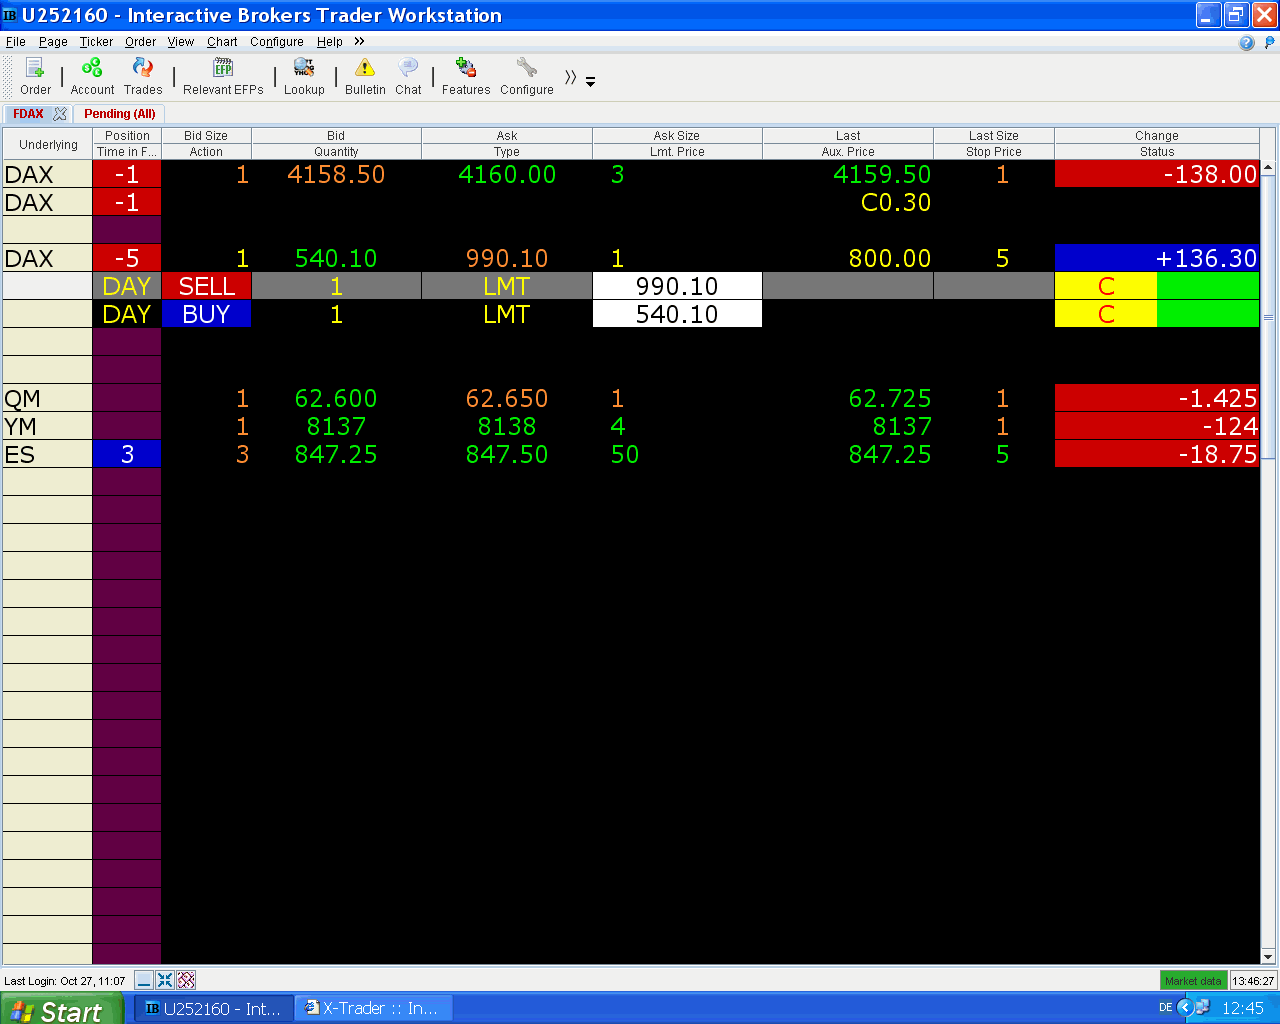Open the Chart menu

click(222, 42)
